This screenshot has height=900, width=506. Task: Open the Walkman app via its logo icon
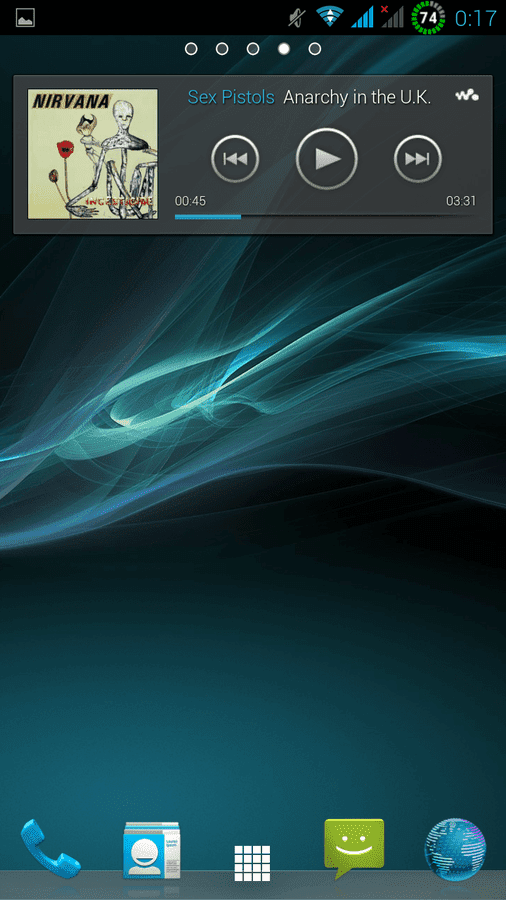(x=467, y=96)
